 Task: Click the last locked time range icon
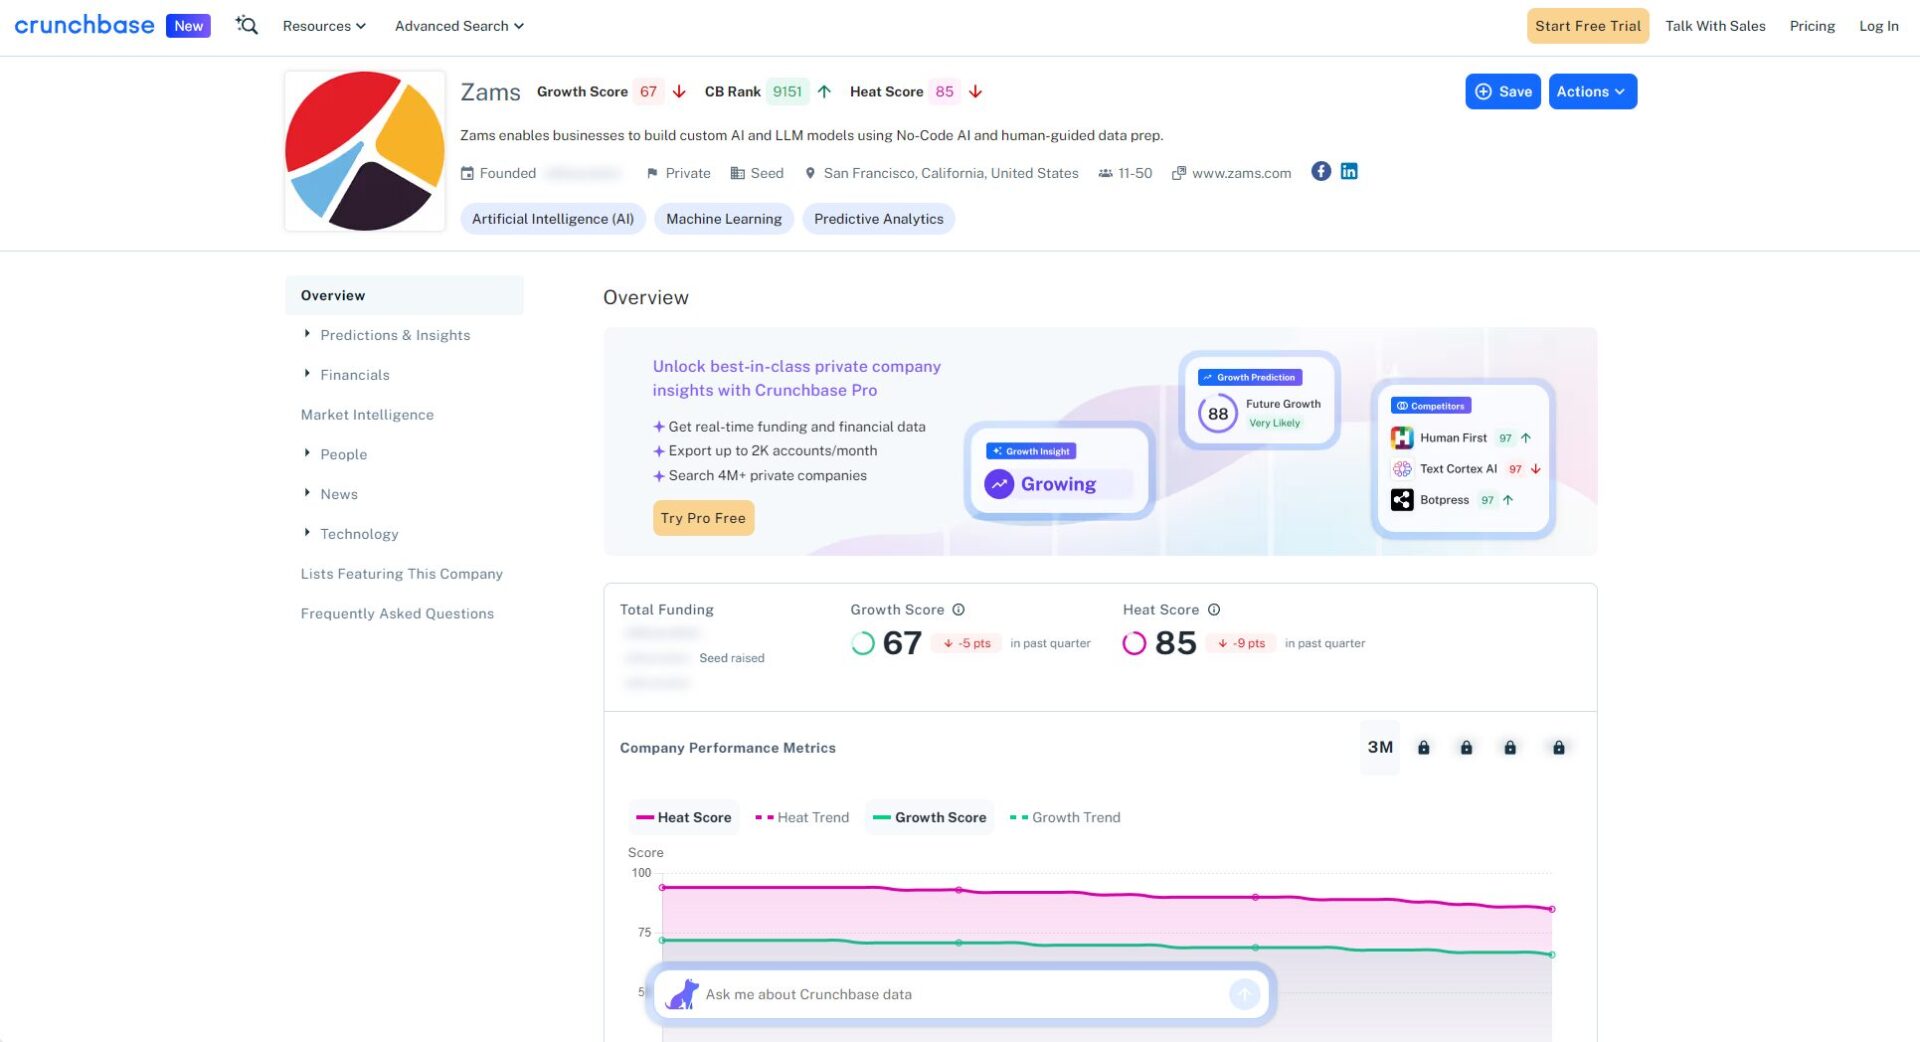(1558, 748)
